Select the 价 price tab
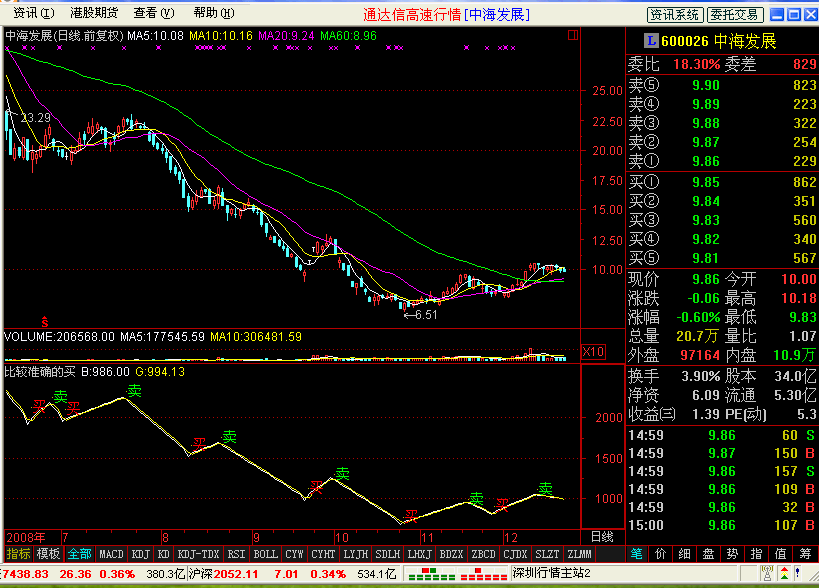Viewport: 819px width, 588px height. pyautogui.click(x=660, y=554)
